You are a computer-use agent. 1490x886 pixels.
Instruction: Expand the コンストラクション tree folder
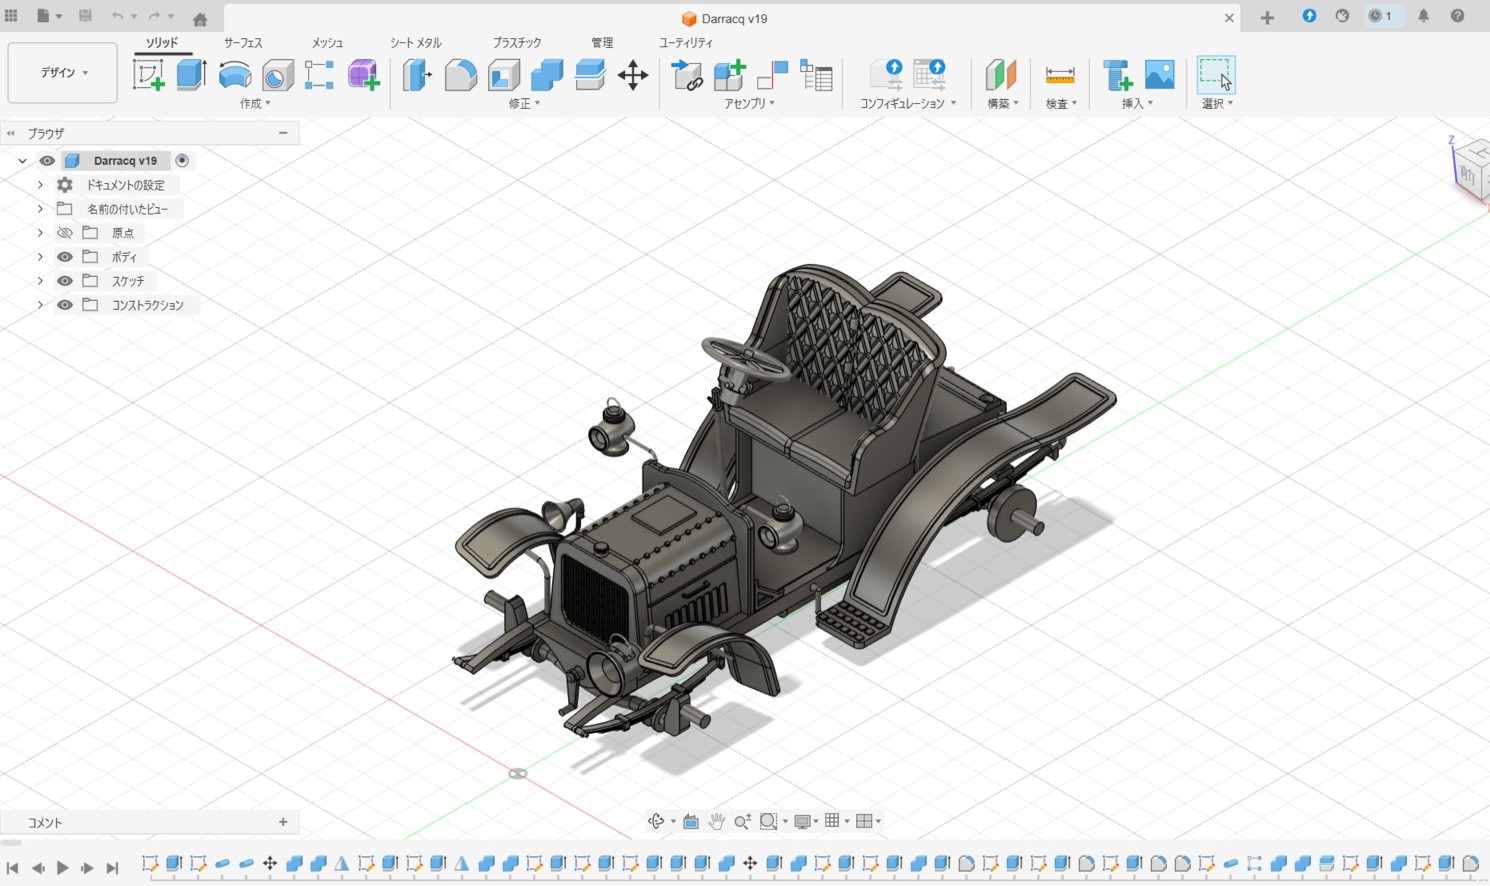(40, 305)
